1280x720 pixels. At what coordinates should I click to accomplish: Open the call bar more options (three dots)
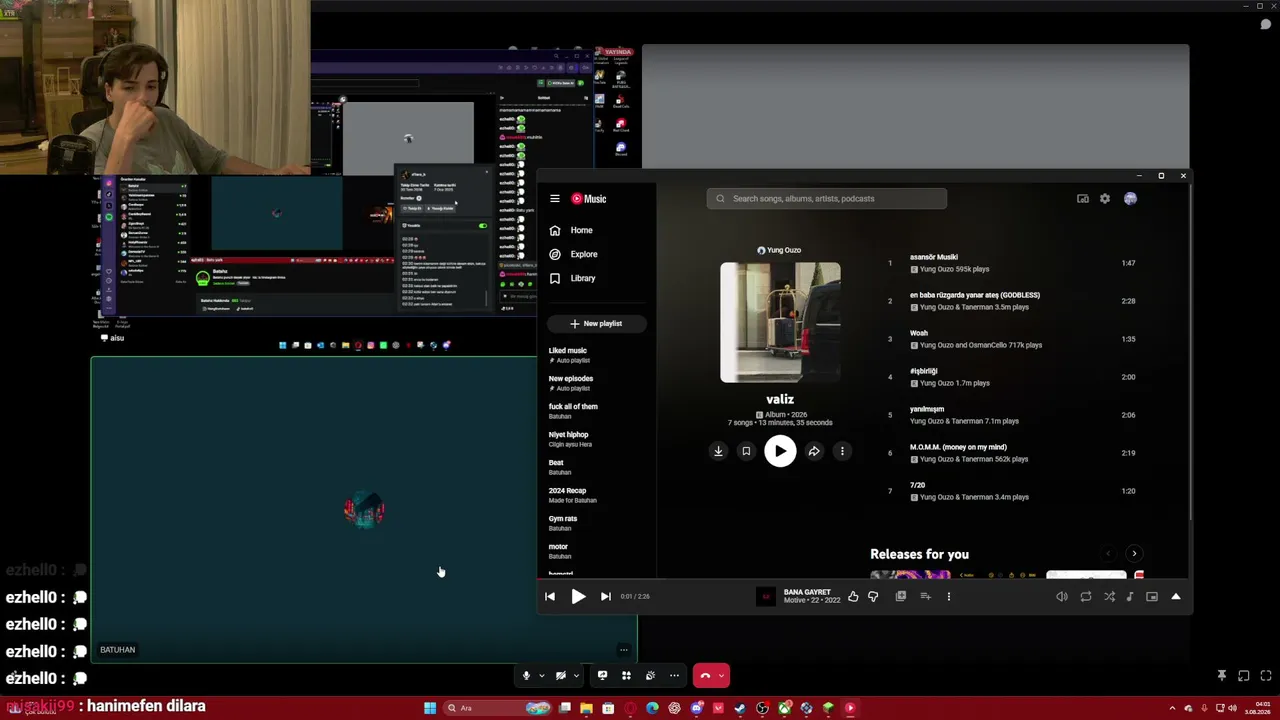pos(674,676)
